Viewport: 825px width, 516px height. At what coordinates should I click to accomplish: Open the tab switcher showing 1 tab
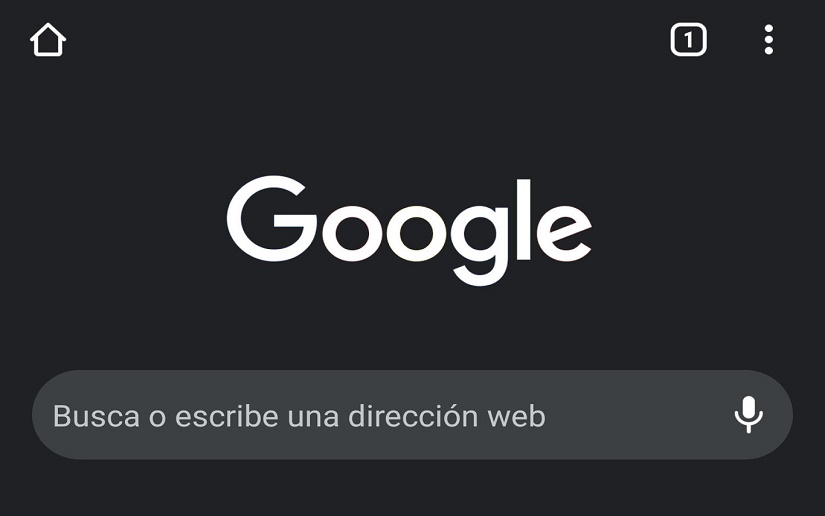pos(688,39)
